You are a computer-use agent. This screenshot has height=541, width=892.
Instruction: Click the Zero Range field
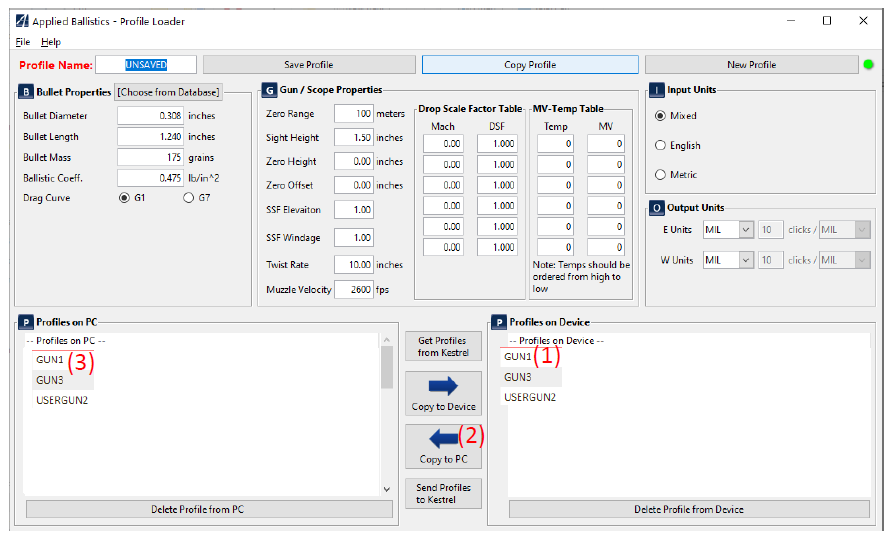point(354,114)
